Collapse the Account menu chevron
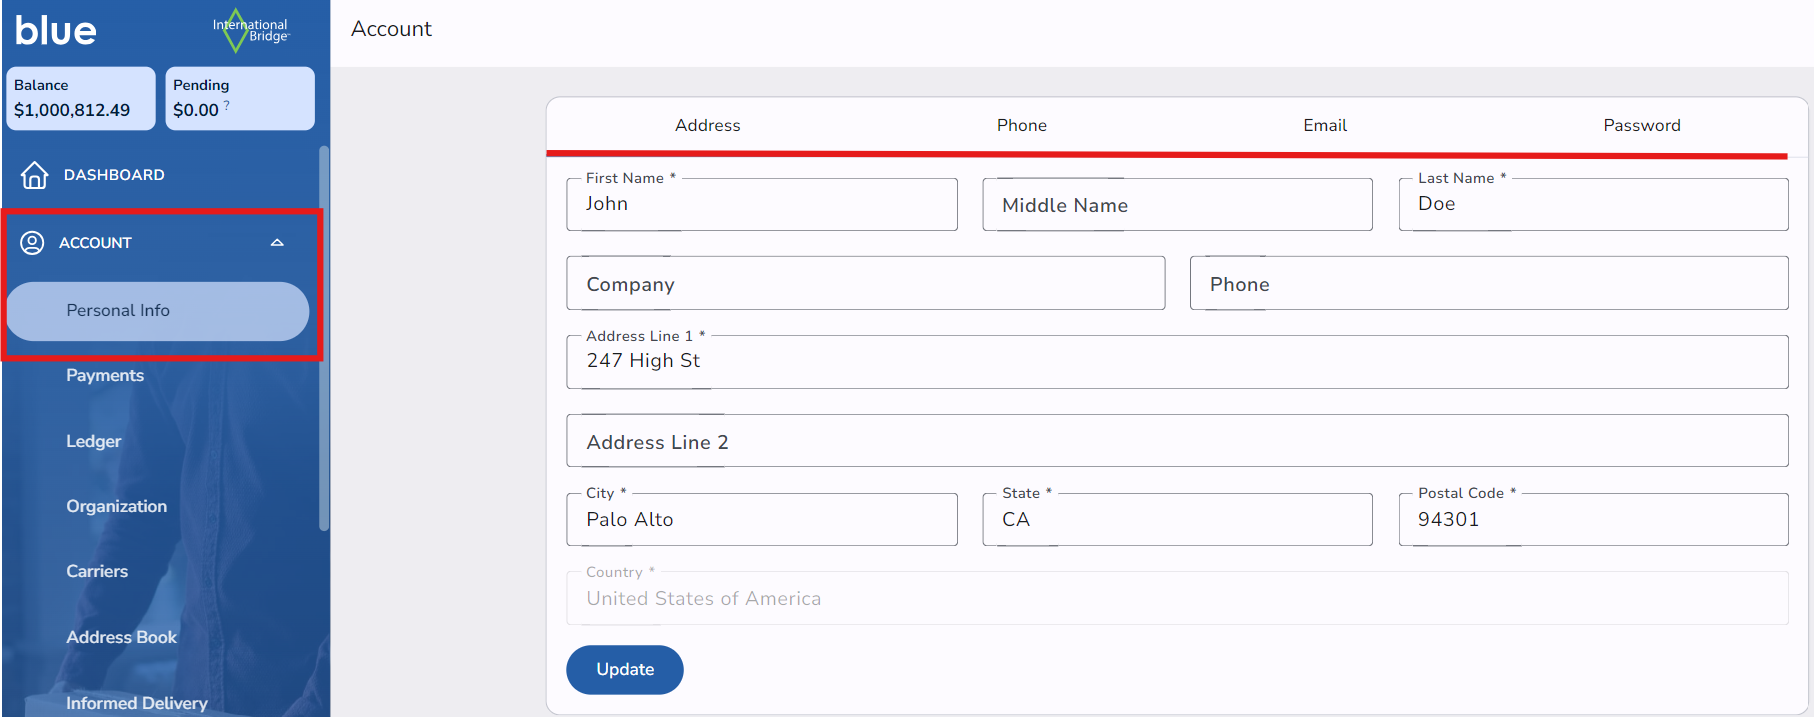This screenshot has height=717, width=1814. (x=277, y=243)
